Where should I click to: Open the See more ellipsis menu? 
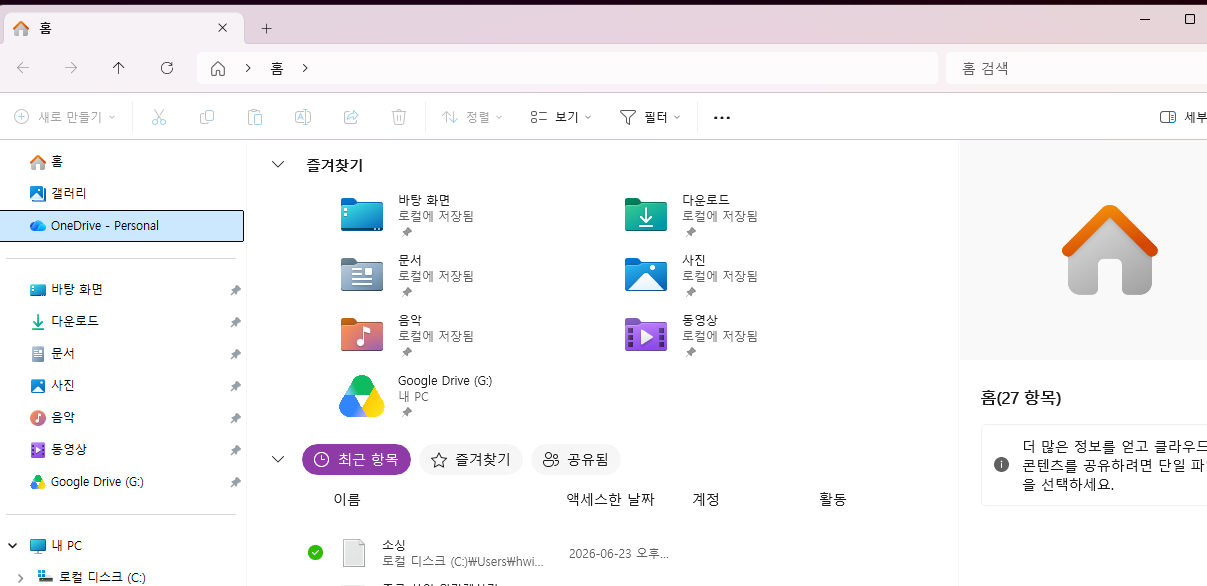[x=722, y=117]
